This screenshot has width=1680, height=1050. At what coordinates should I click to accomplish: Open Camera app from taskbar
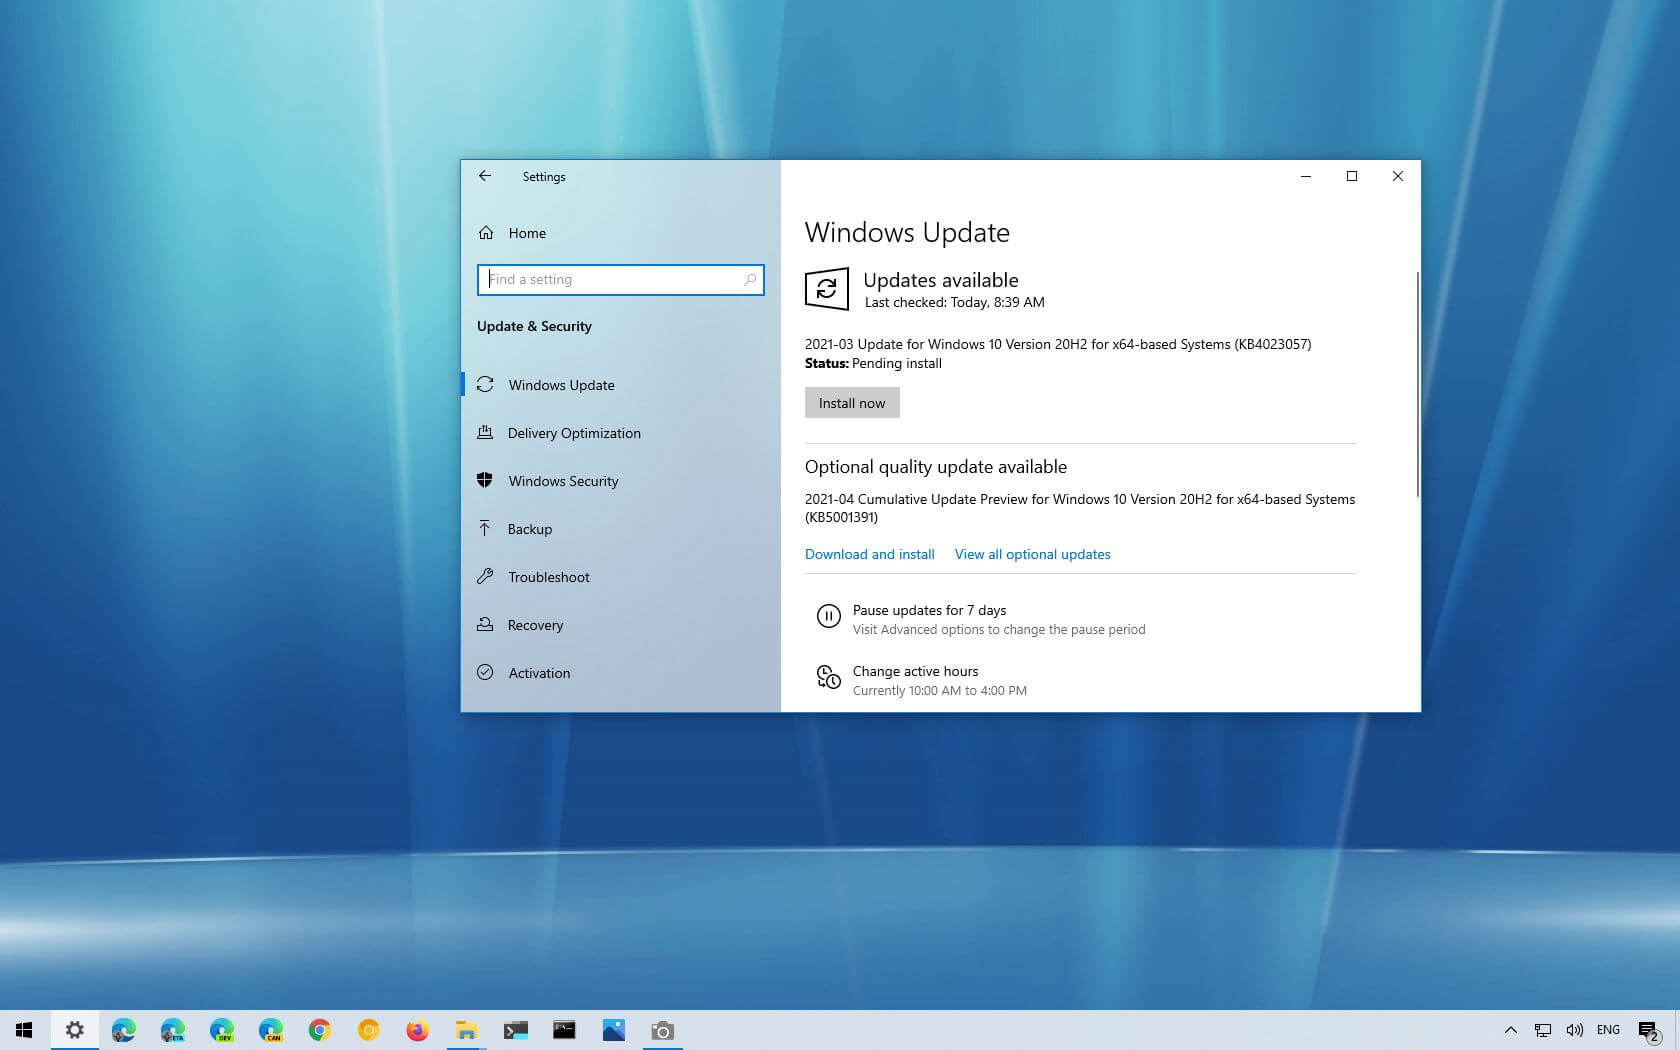(x=662, y=1030)
